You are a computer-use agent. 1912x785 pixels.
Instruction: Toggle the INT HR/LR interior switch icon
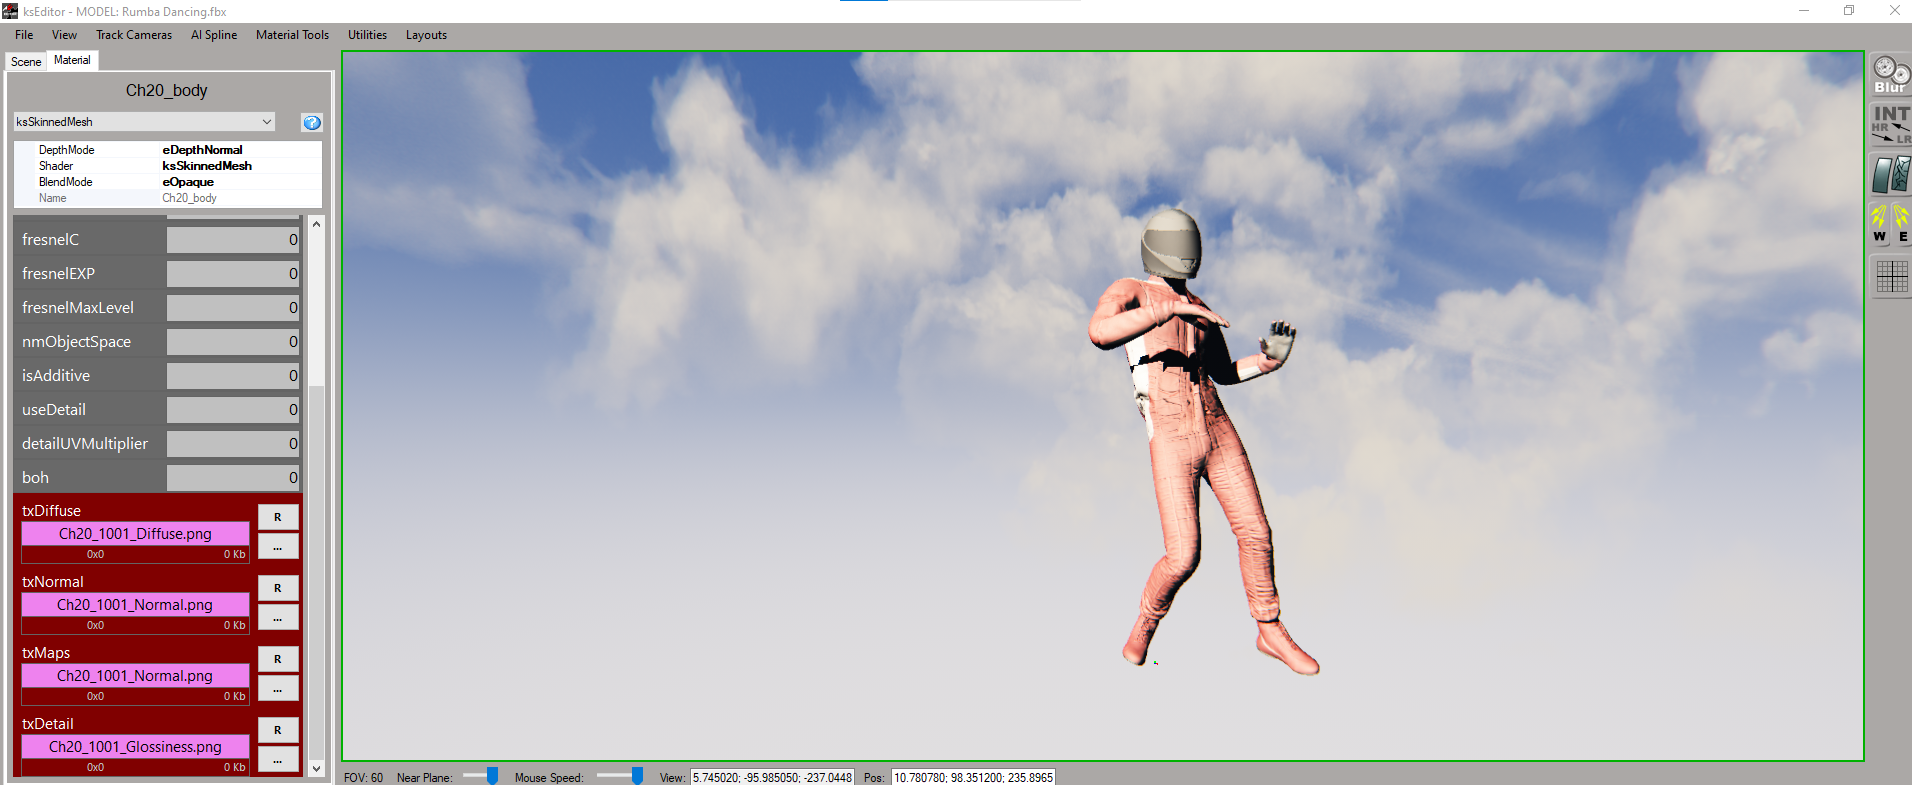[1890, 125]
